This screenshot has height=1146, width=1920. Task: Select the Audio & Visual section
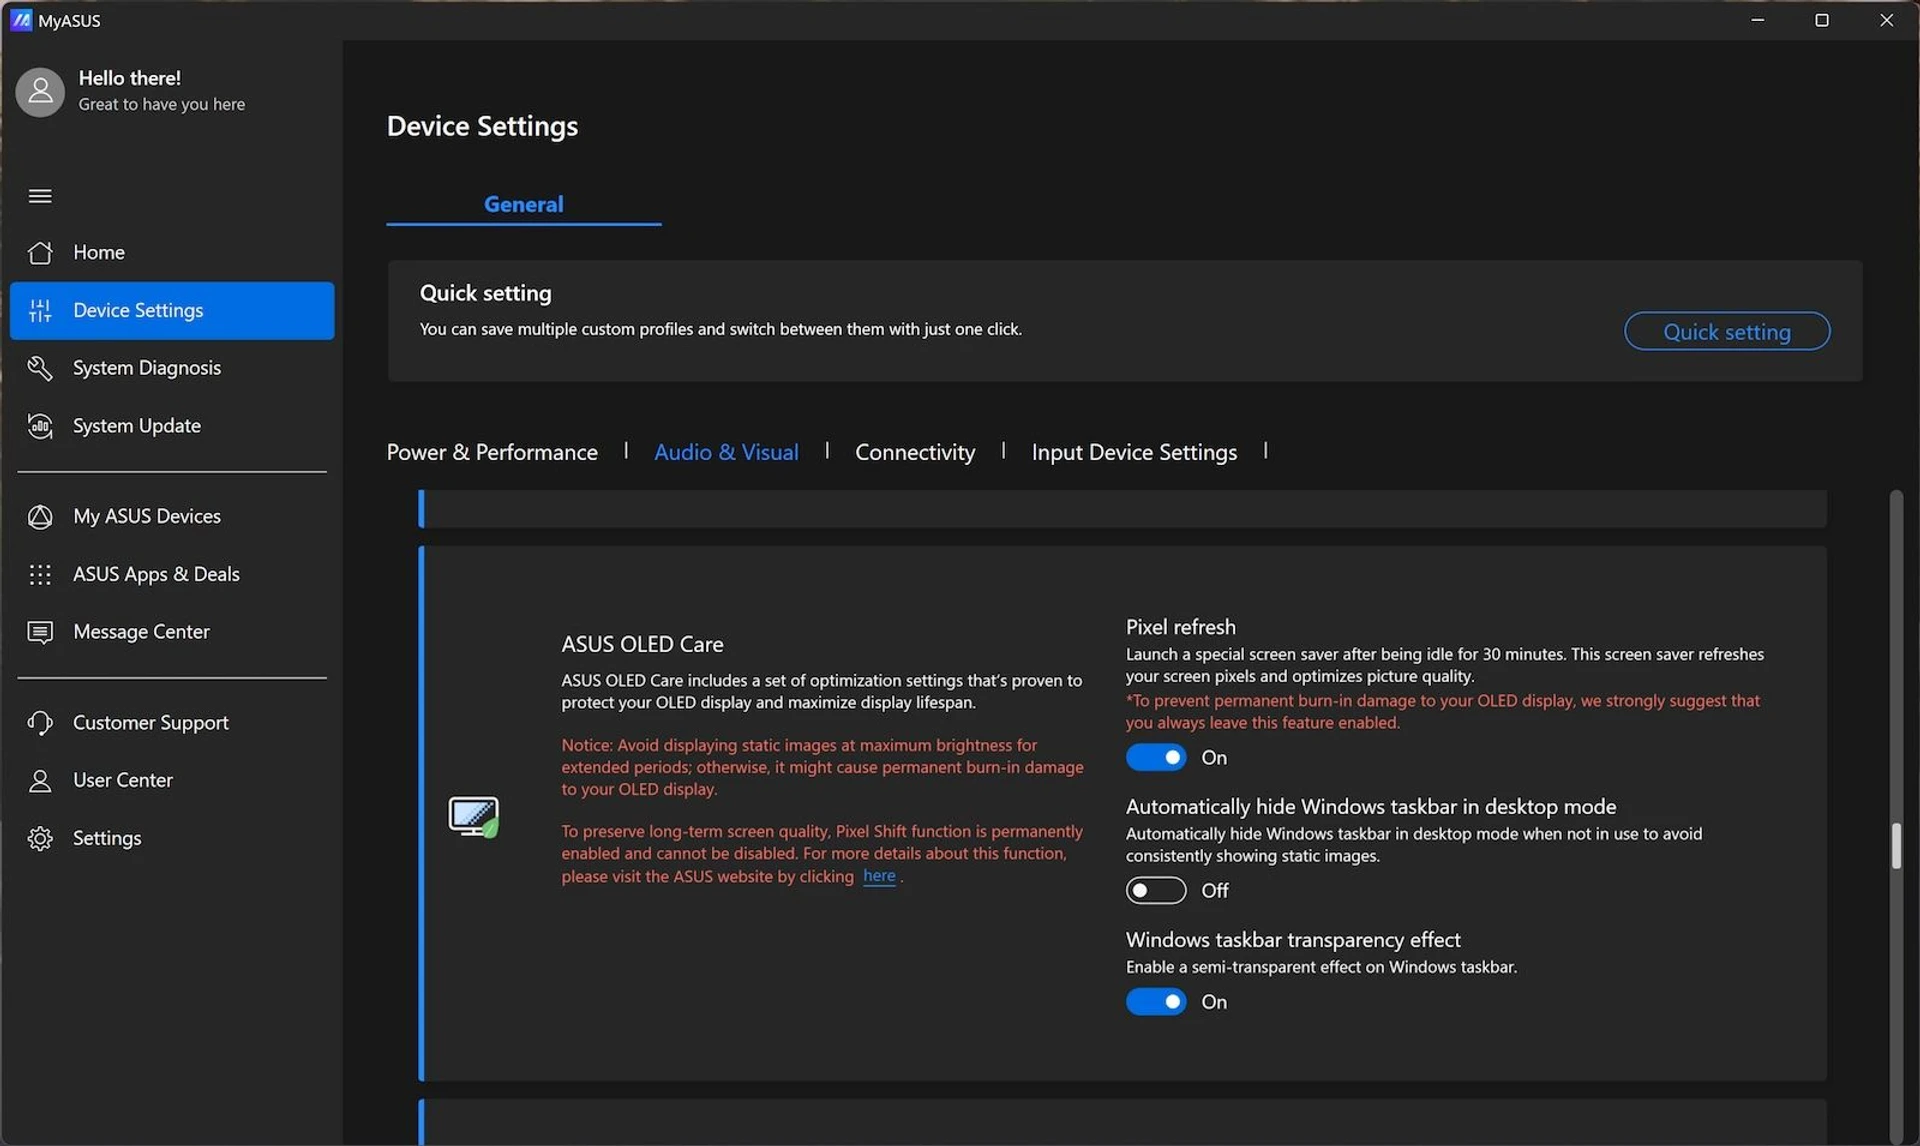(x=726, y=452)
